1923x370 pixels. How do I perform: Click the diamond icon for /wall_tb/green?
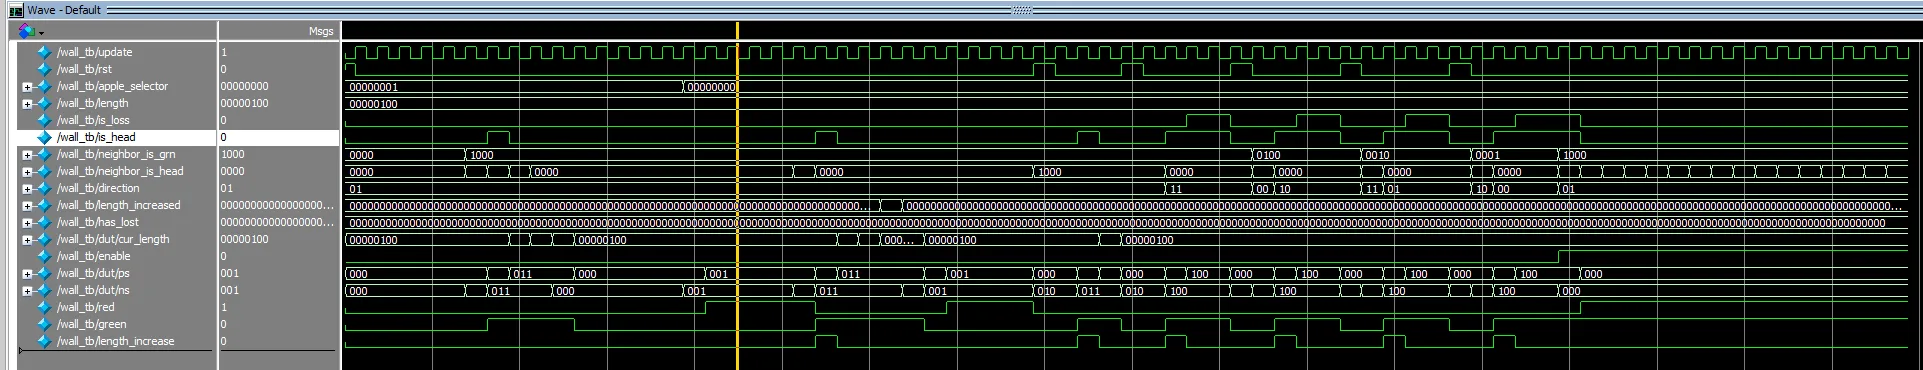pos(44,324)
